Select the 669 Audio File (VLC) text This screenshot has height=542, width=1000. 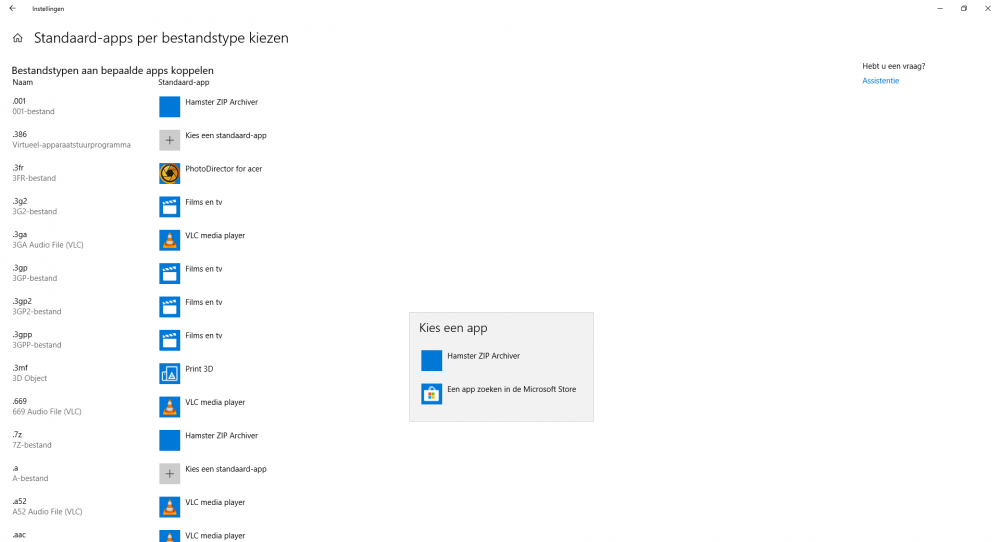[47, 412]
